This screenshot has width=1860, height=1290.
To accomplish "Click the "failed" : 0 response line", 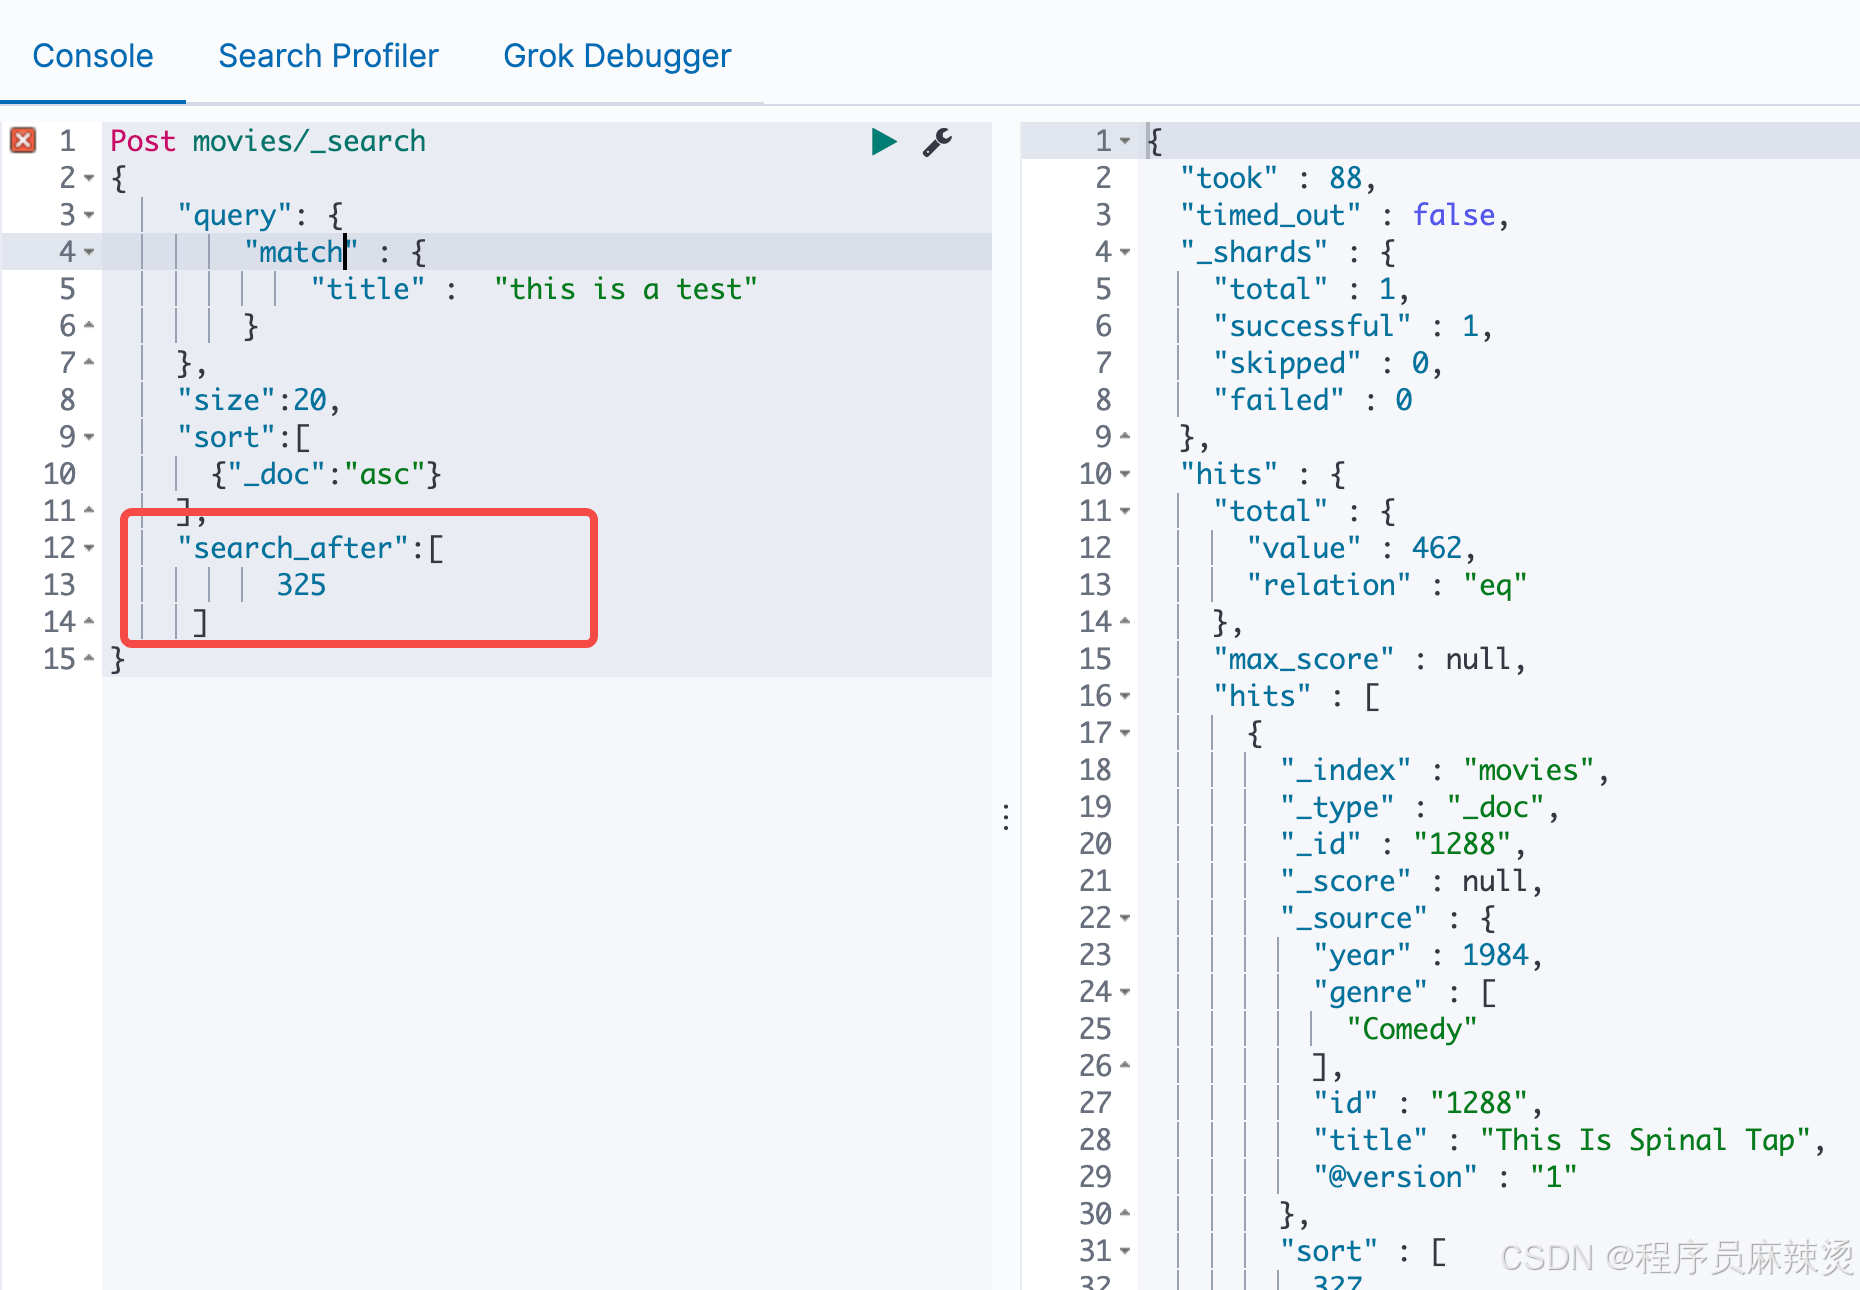I will click(1312, 400).
